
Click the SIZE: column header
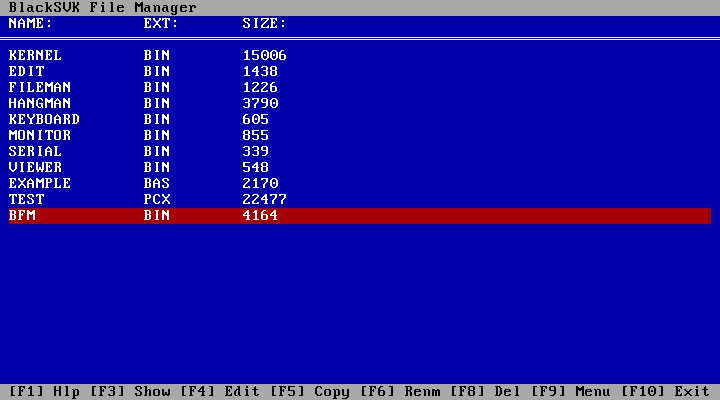[264, 23]
